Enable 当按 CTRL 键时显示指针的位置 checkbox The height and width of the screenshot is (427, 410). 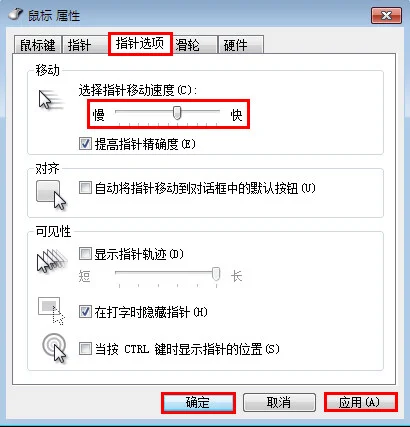[x=85, y=349]
